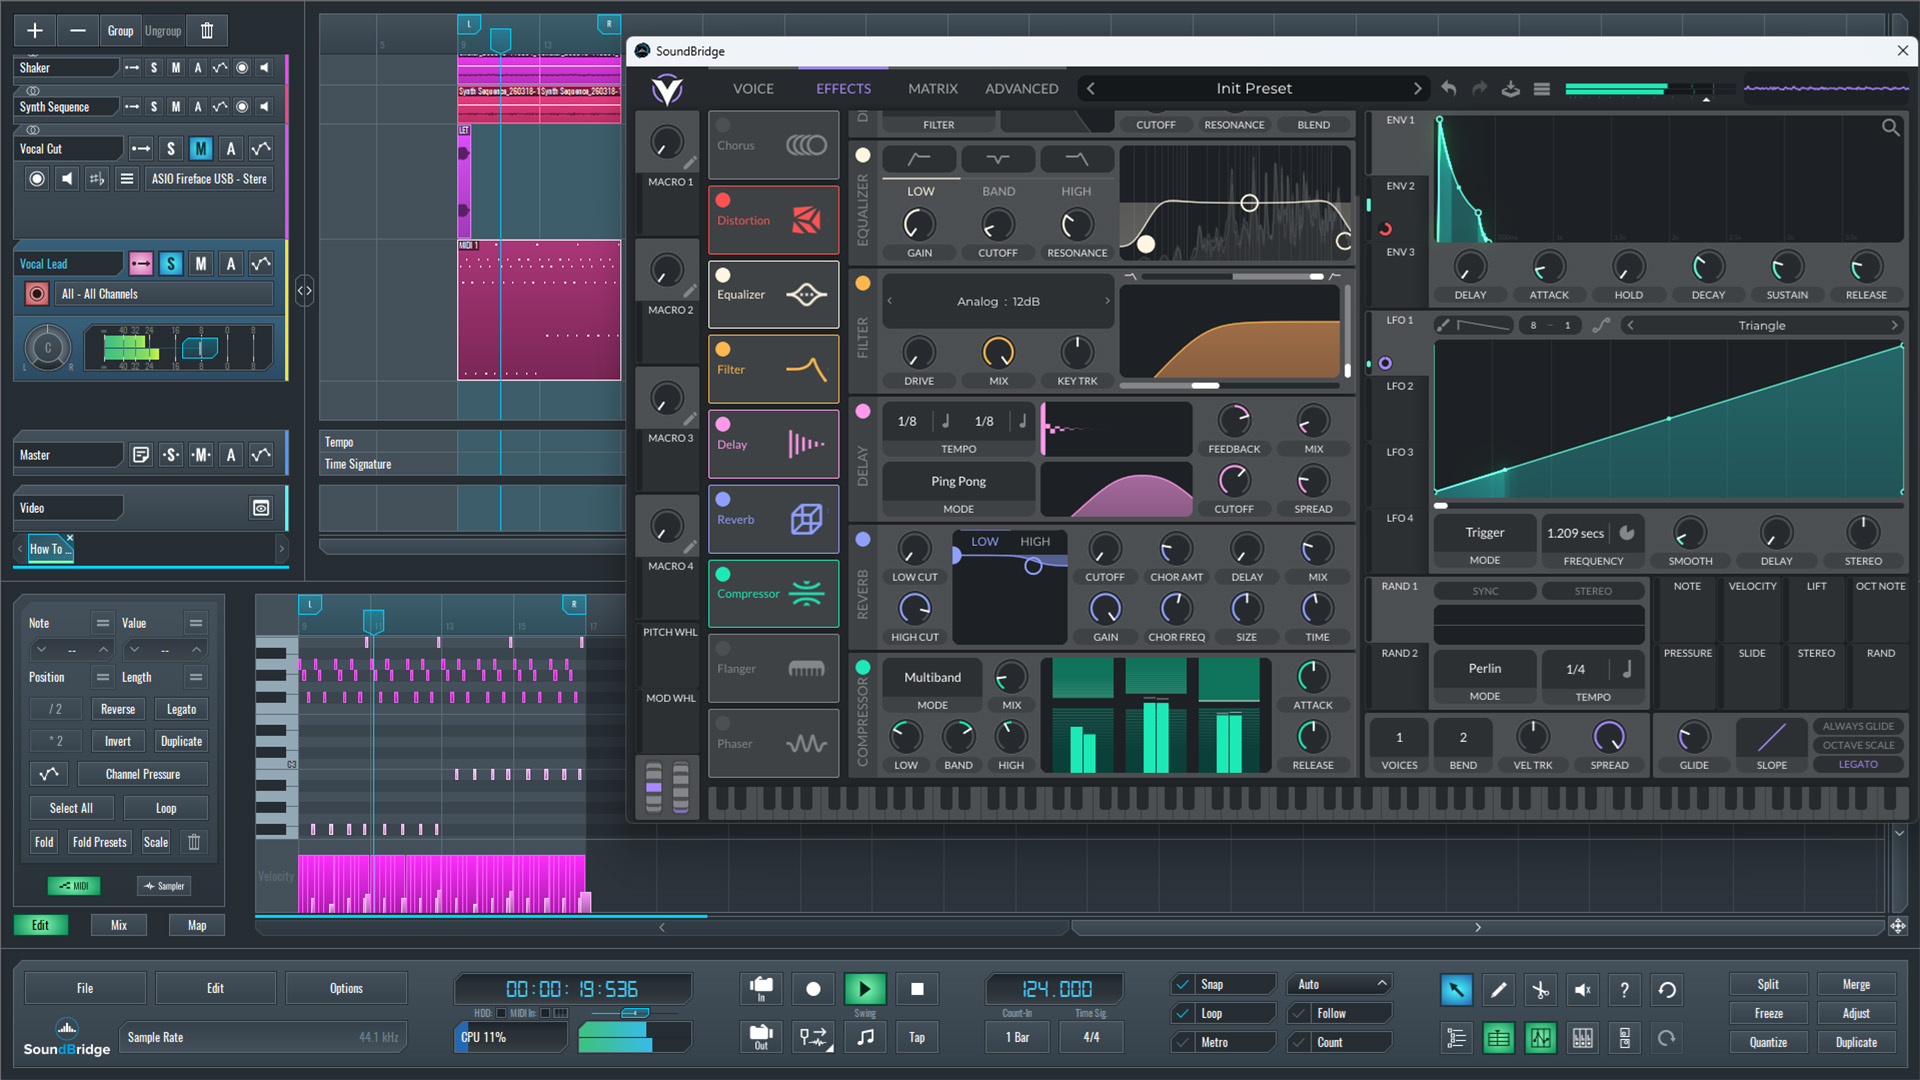The image size is (1920, 1080).
Task: Click the piano roll view icon in the toolbar
Action: 1582,1038
